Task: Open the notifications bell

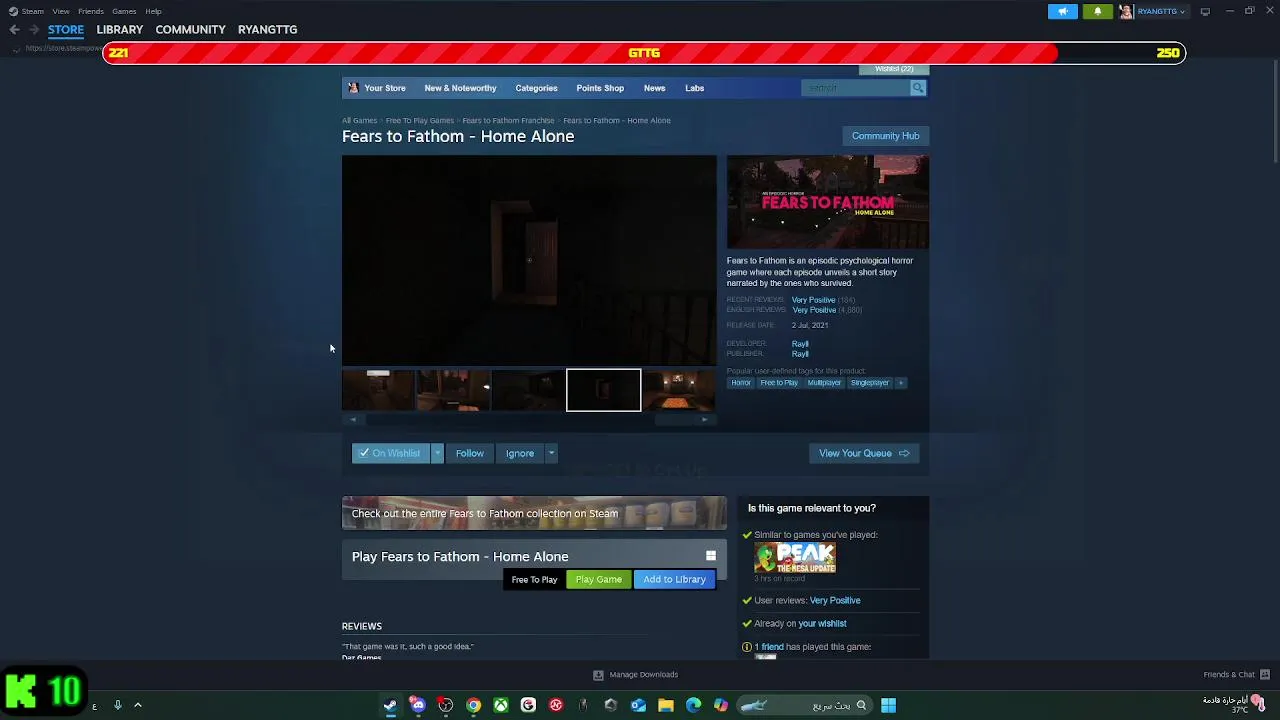Action: (x=1097, y=11)
